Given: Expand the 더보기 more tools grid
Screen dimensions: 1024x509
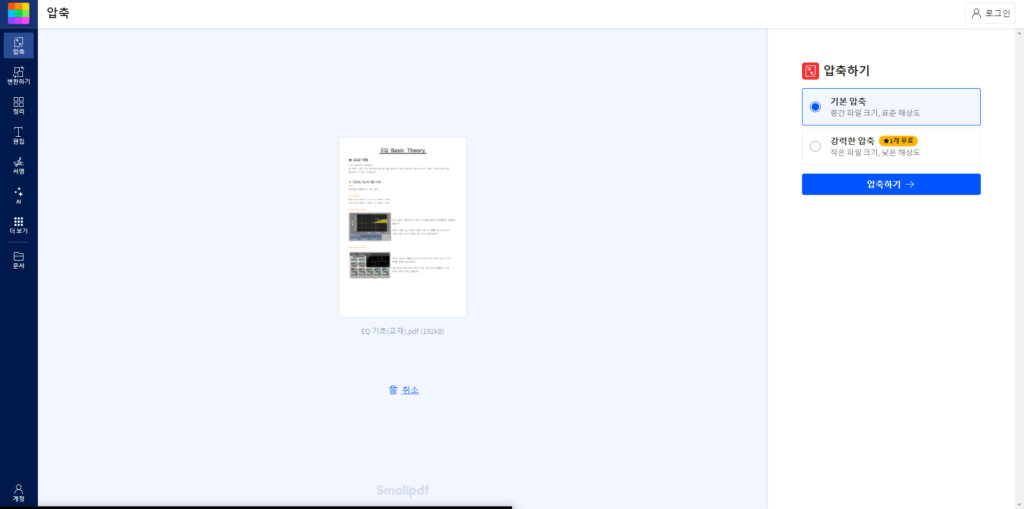Looking at the screenshot, I should click(x=18, y=225).
